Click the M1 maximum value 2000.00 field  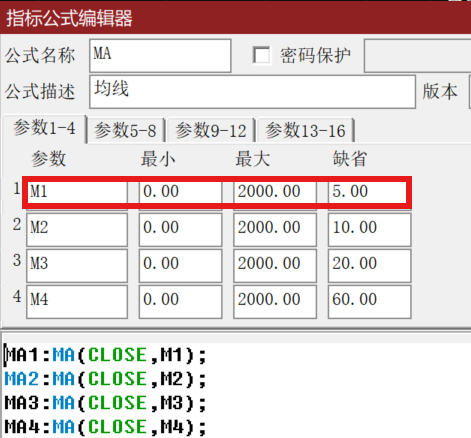(x=275, y=192)
